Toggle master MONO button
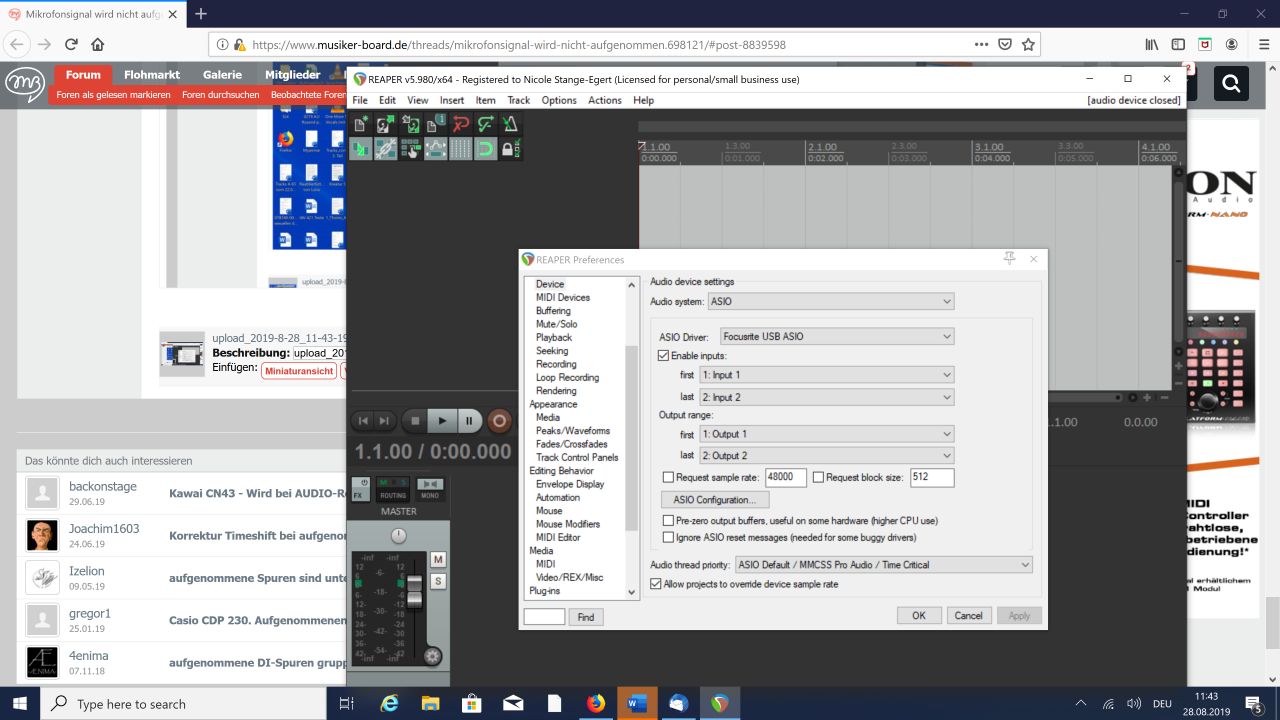Viewport: 1280px width, 720px height. click(430, 490)
